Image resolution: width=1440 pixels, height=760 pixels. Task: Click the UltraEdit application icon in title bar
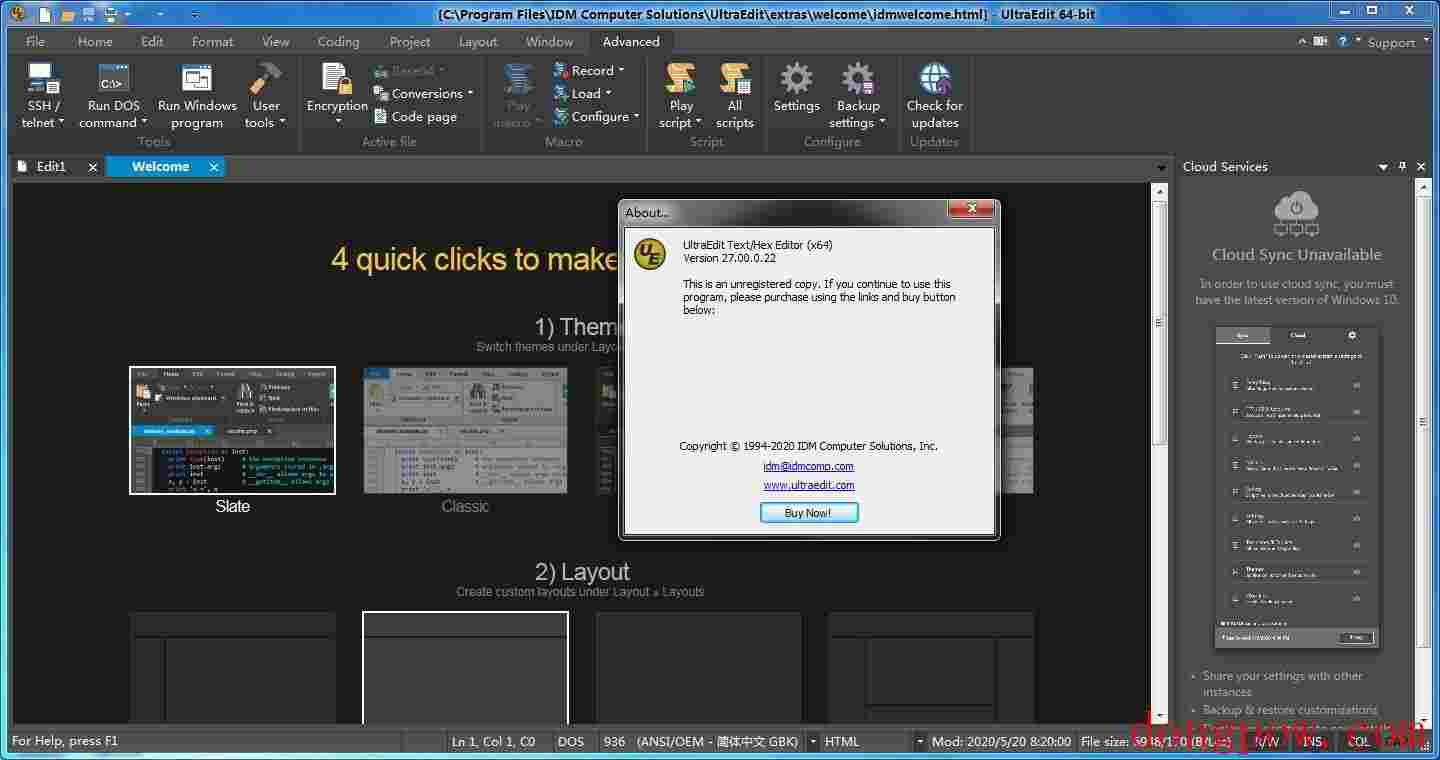(17, 14)
